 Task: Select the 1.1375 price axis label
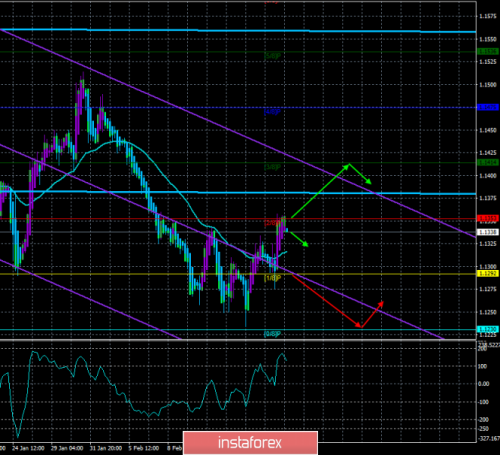pos(488,198)
